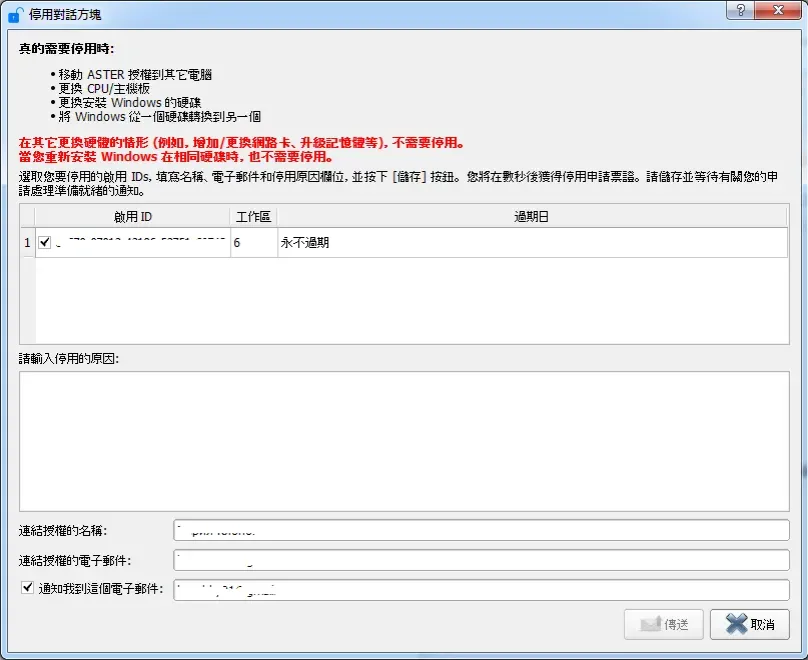Click the padlock icon in the title bar

[14, 12]
